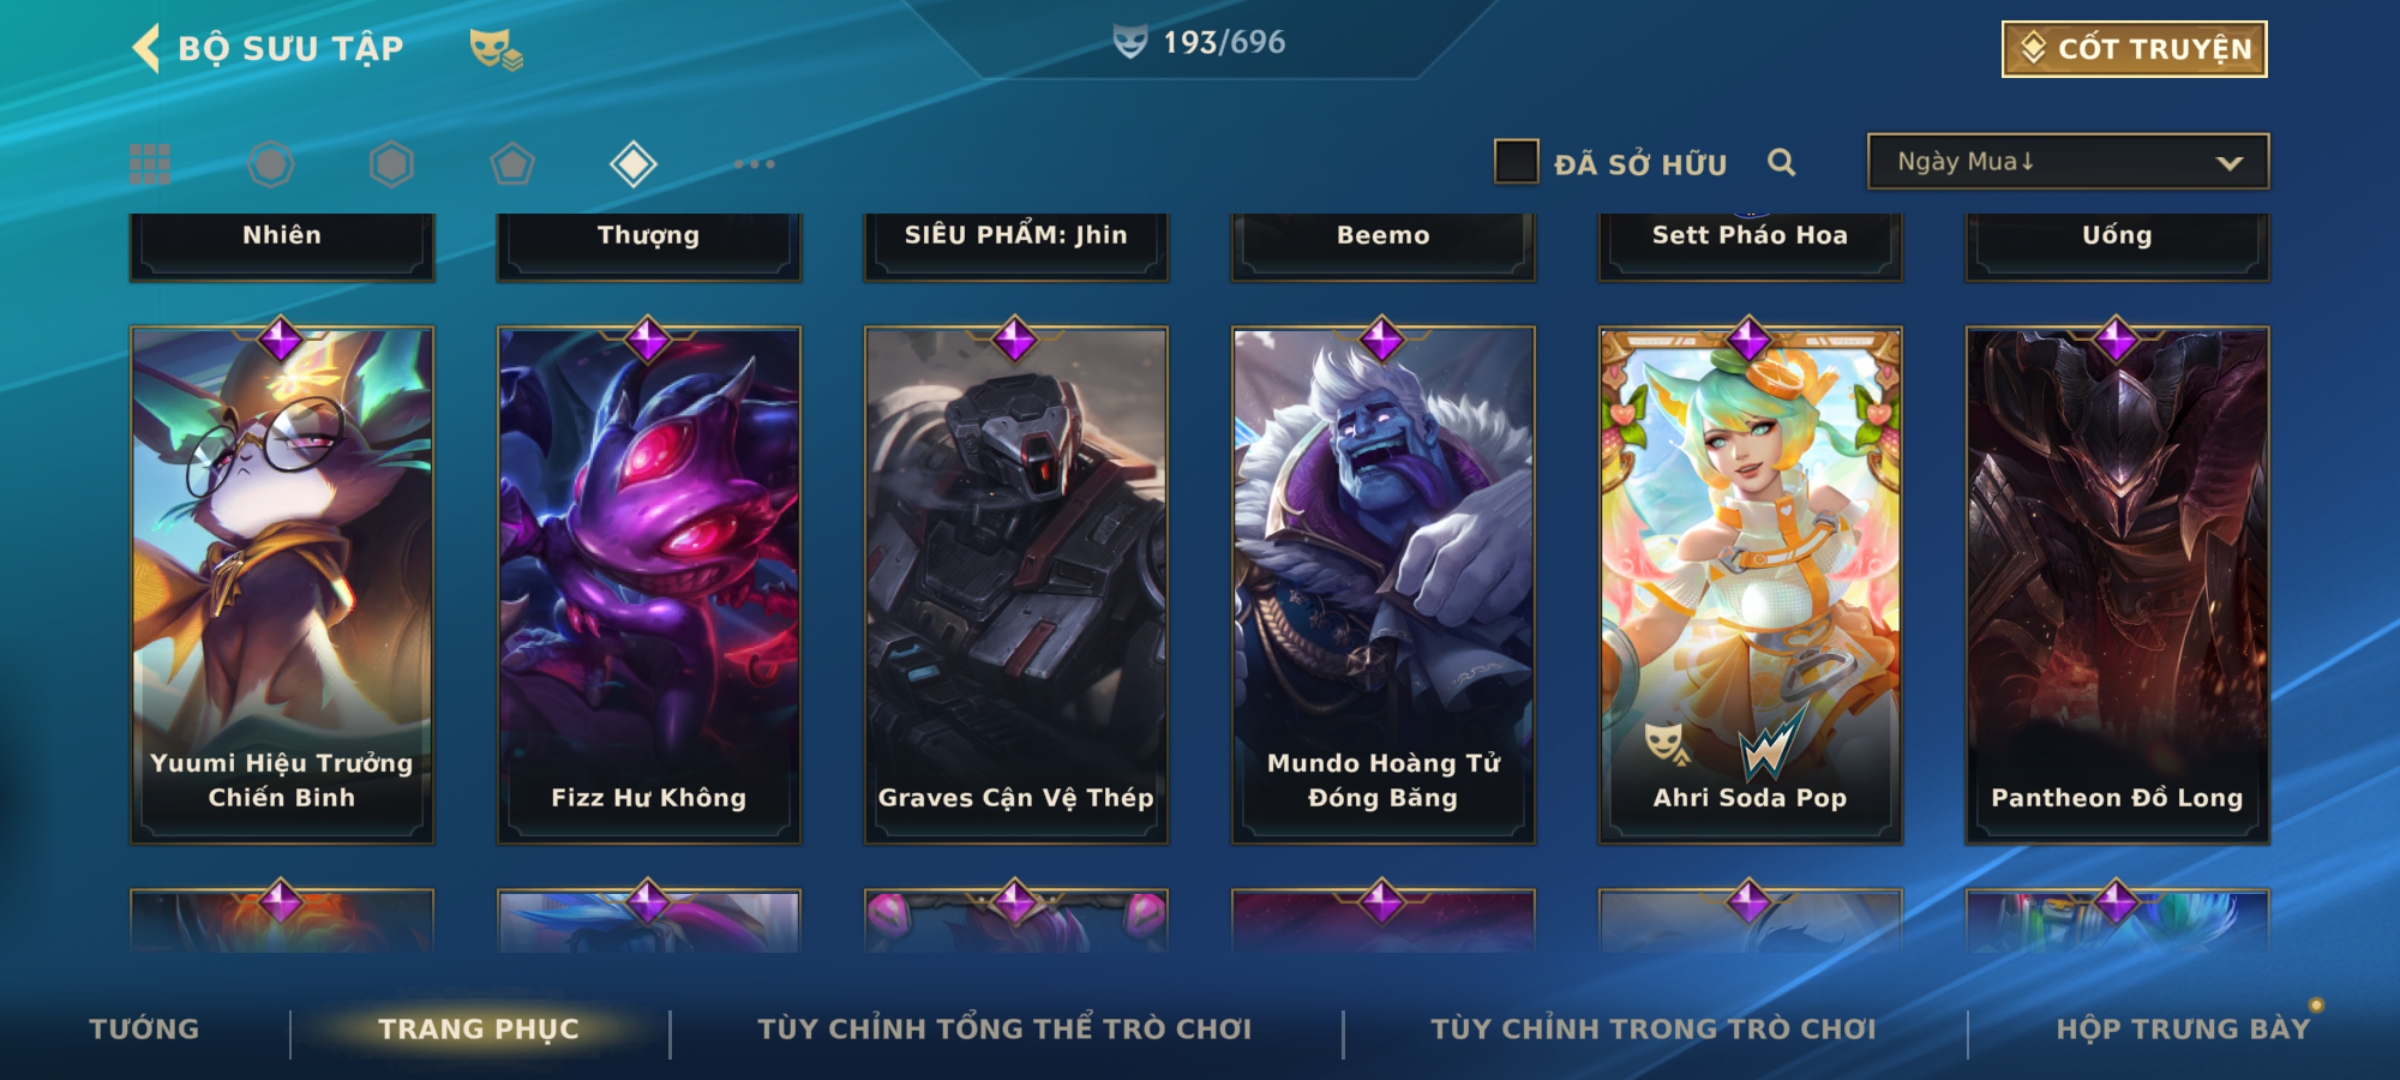The width and height of the screenshot is (2400, 1080).
Task: Open the skin mask coins icon
Action: click(x=496, y=49)
